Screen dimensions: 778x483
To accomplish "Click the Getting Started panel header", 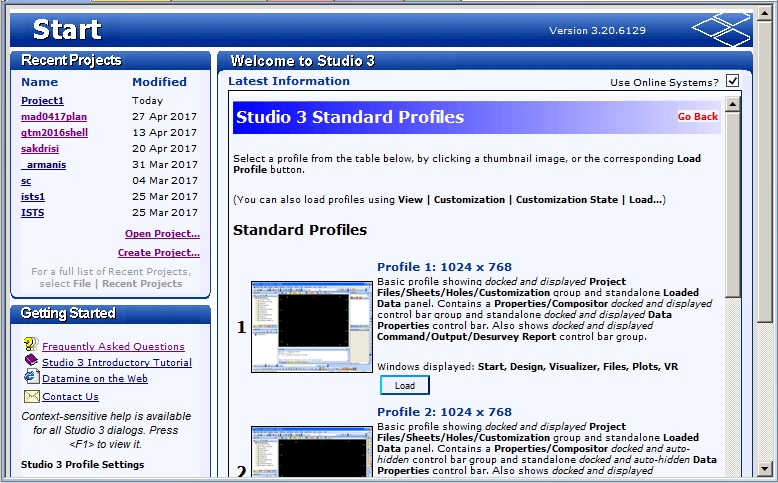I will [x=110, y=313].
